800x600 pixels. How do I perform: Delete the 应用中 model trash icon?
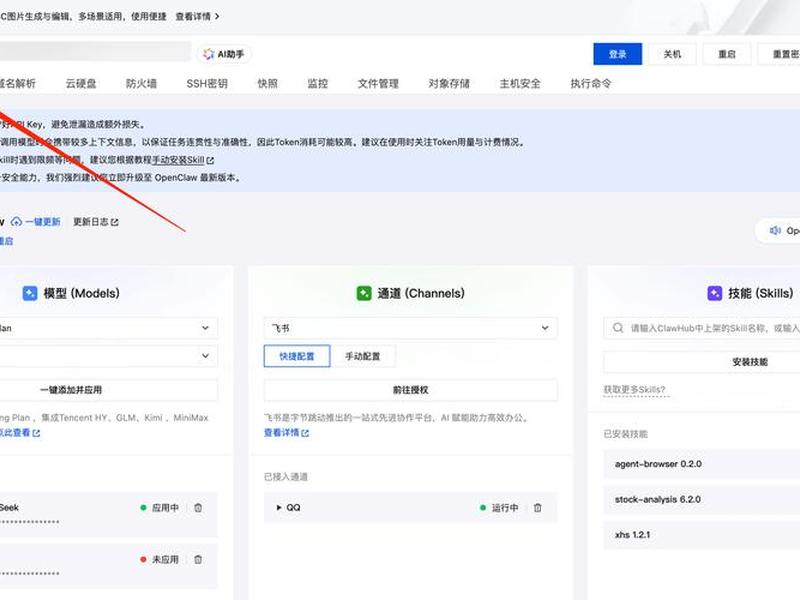click(198, 508)
